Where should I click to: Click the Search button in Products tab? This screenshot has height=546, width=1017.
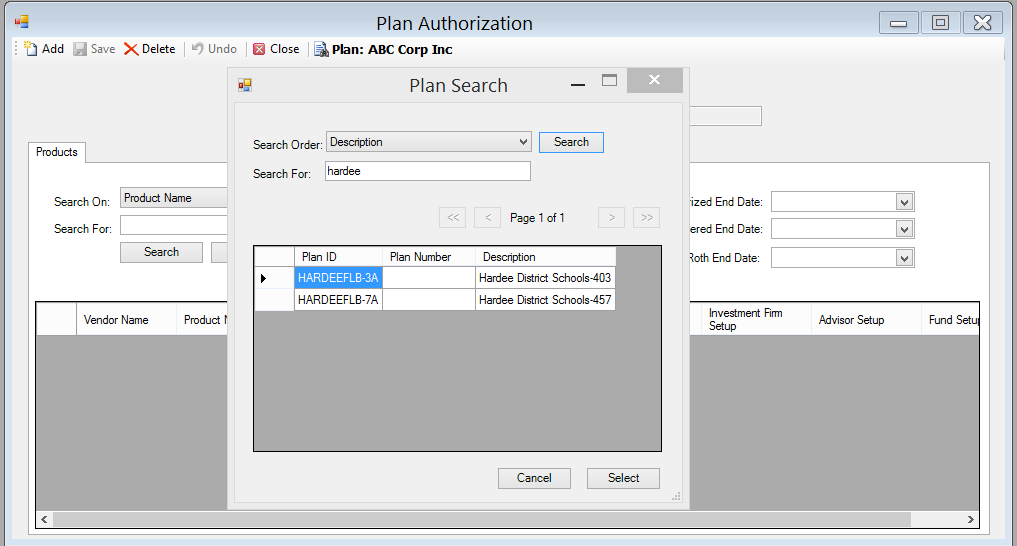point(162,252)
